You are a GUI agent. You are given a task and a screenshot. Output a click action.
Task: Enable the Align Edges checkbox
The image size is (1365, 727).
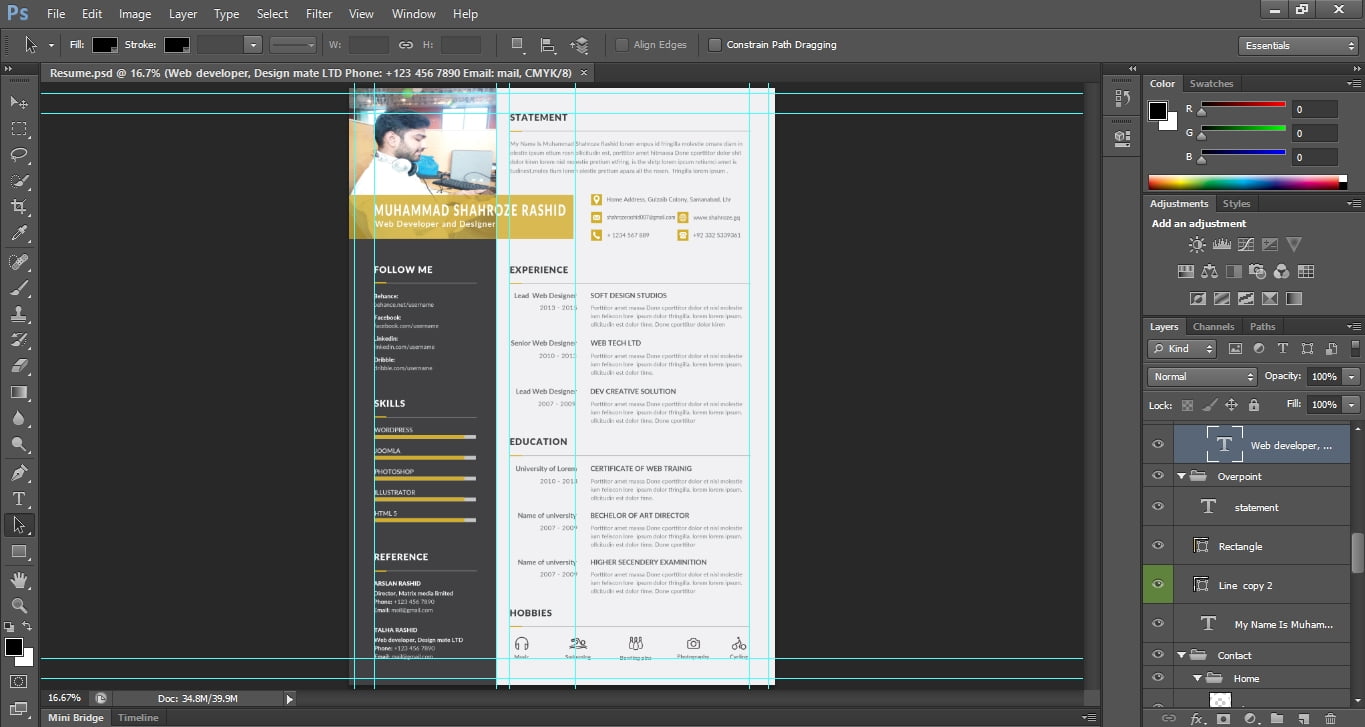(622, 45)
